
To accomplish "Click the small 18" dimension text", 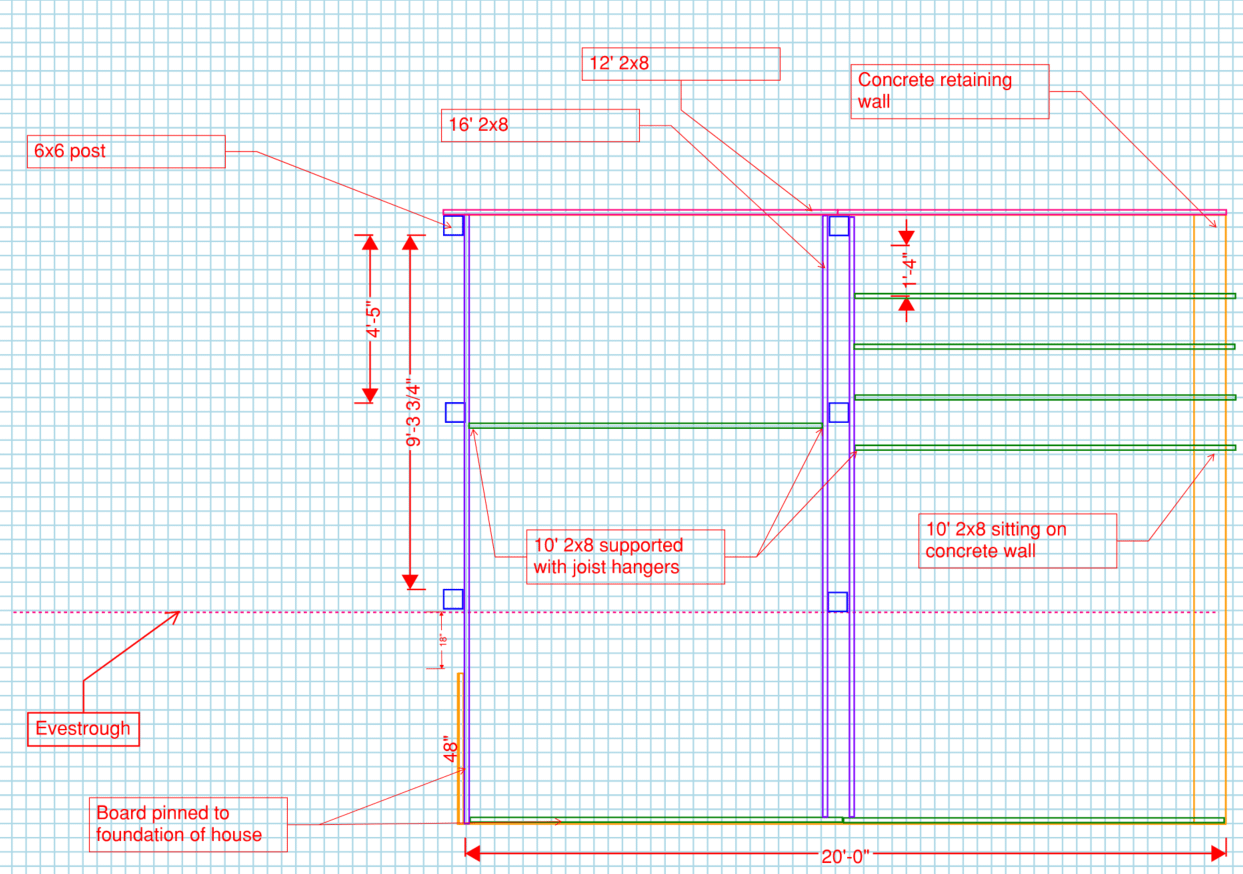I will (442, 641).
